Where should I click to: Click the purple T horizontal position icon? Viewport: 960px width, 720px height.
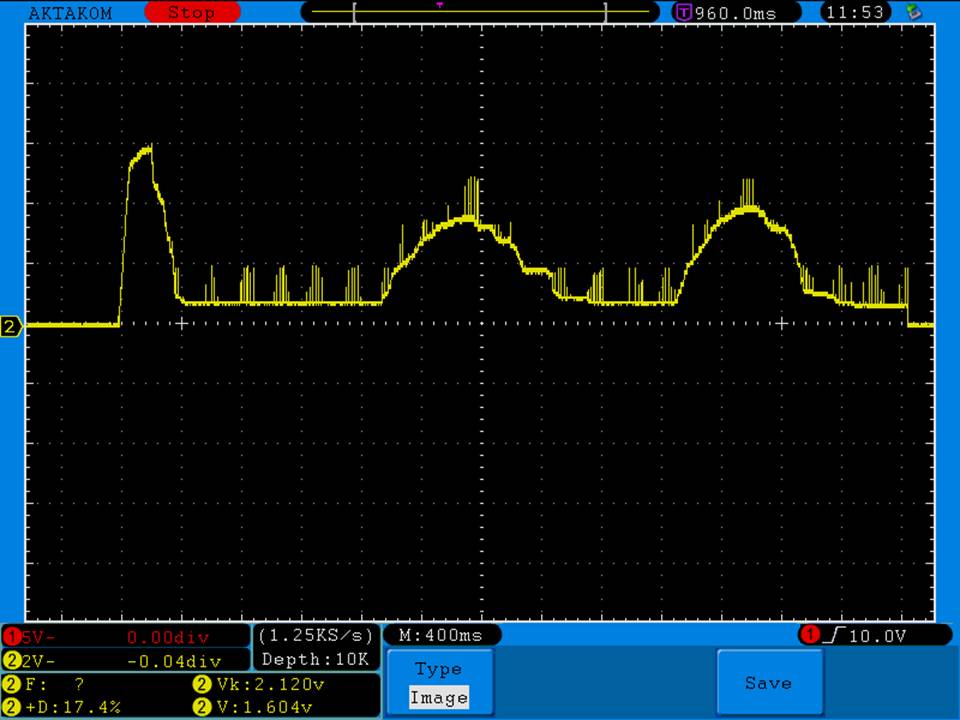[684, 12]
